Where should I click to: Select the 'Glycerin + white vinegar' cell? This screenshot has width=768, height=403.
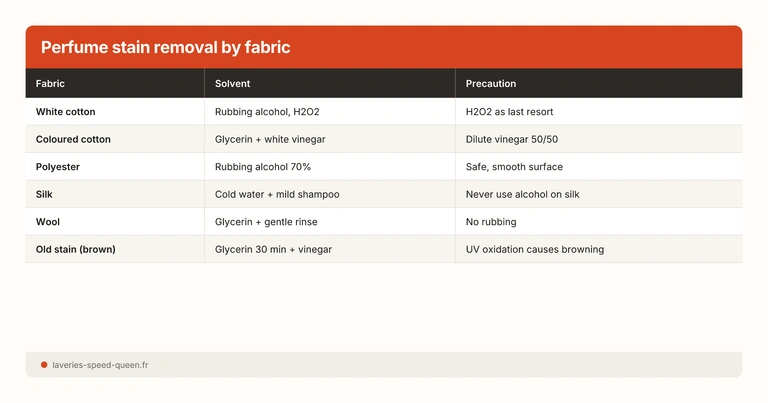click(270, 139)
